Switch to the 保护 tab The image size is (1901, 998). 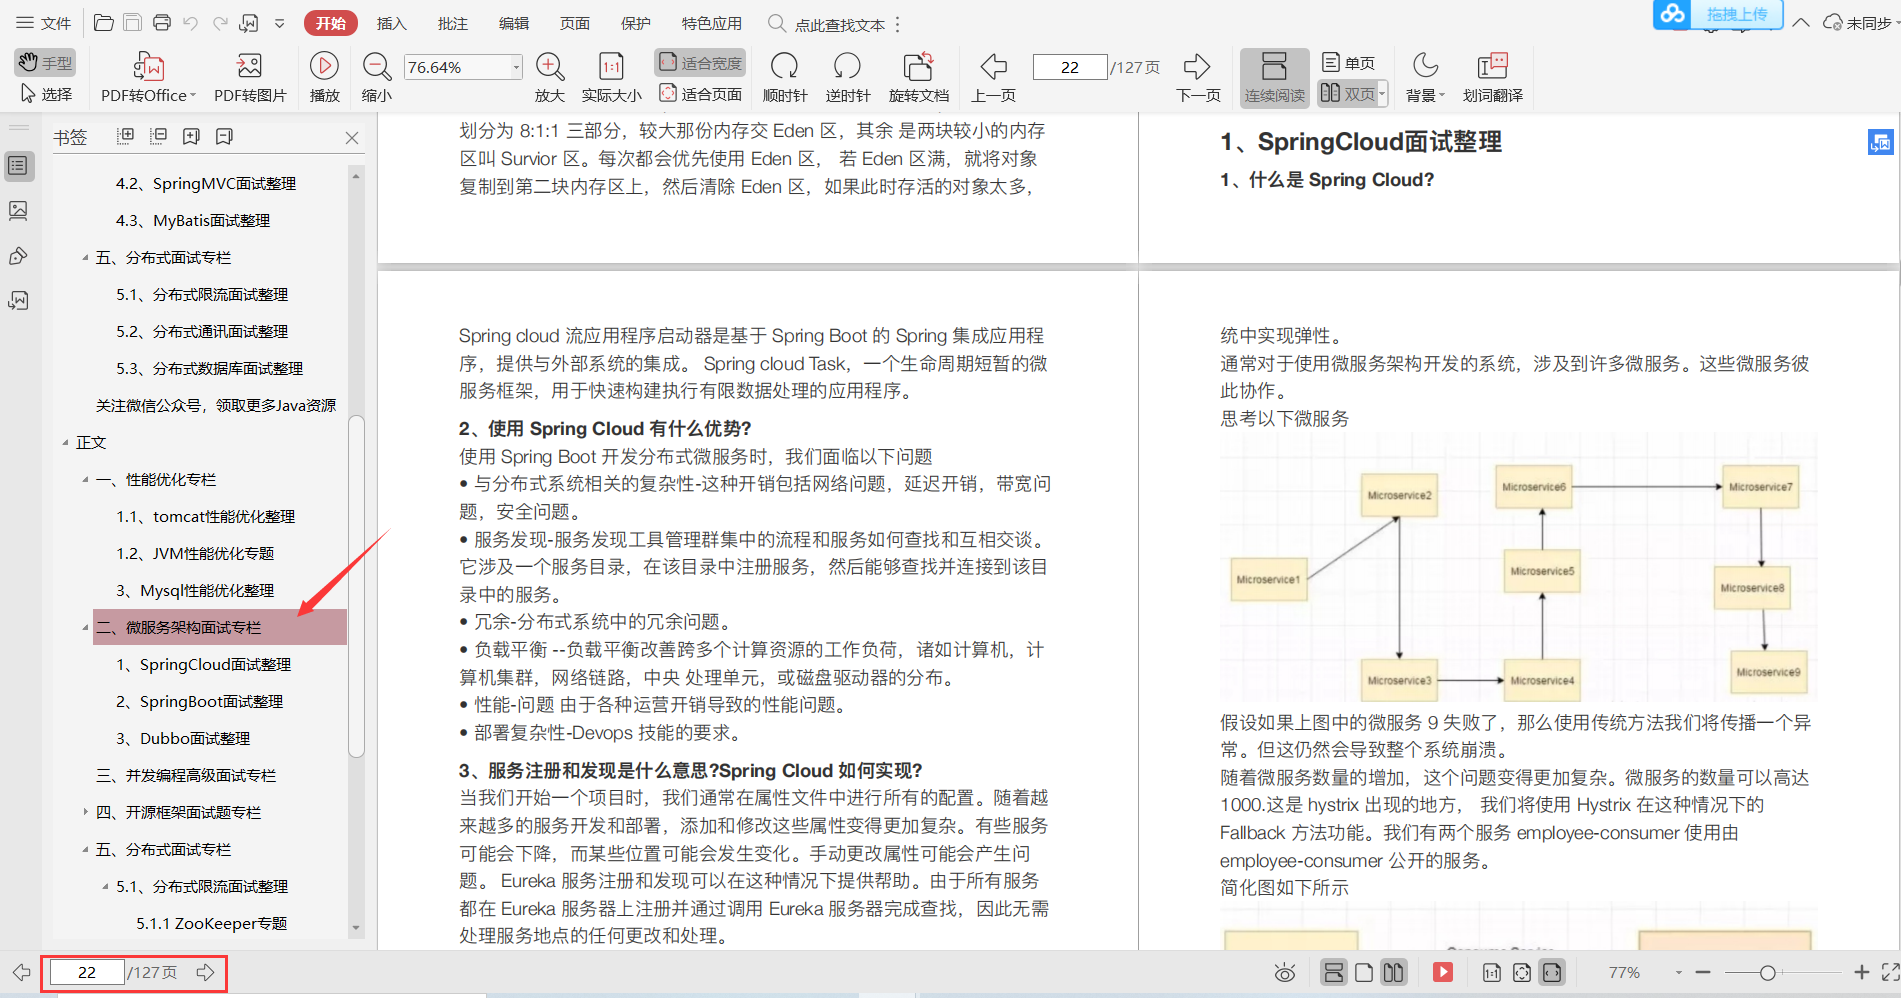point(635,23)
